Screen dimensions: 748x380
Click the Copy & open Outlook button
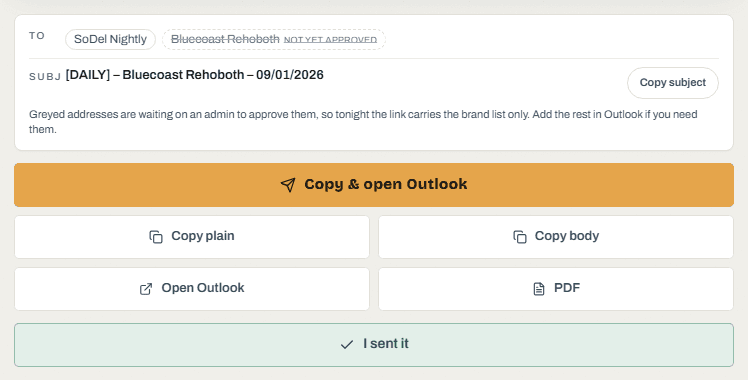click(374, 185)
